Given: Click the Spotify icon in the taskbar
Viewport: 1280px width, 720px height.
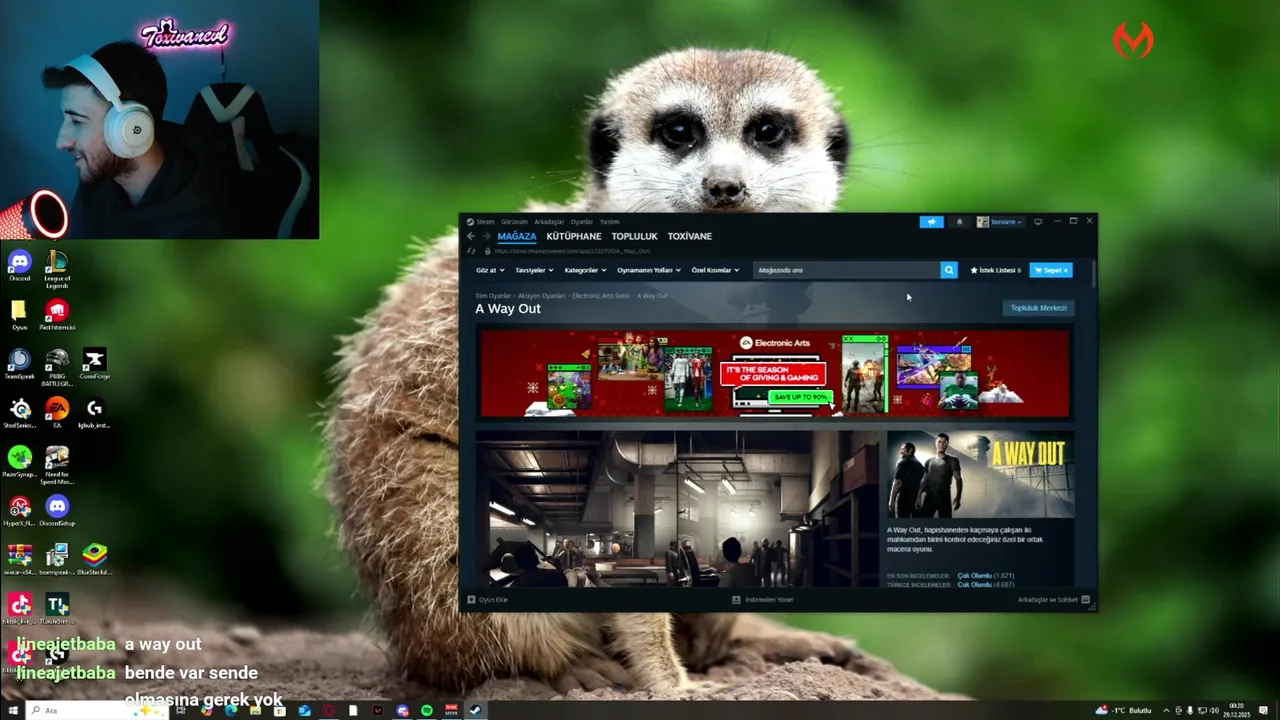Looking at the screenshot, I should click(x=427, y=710).
